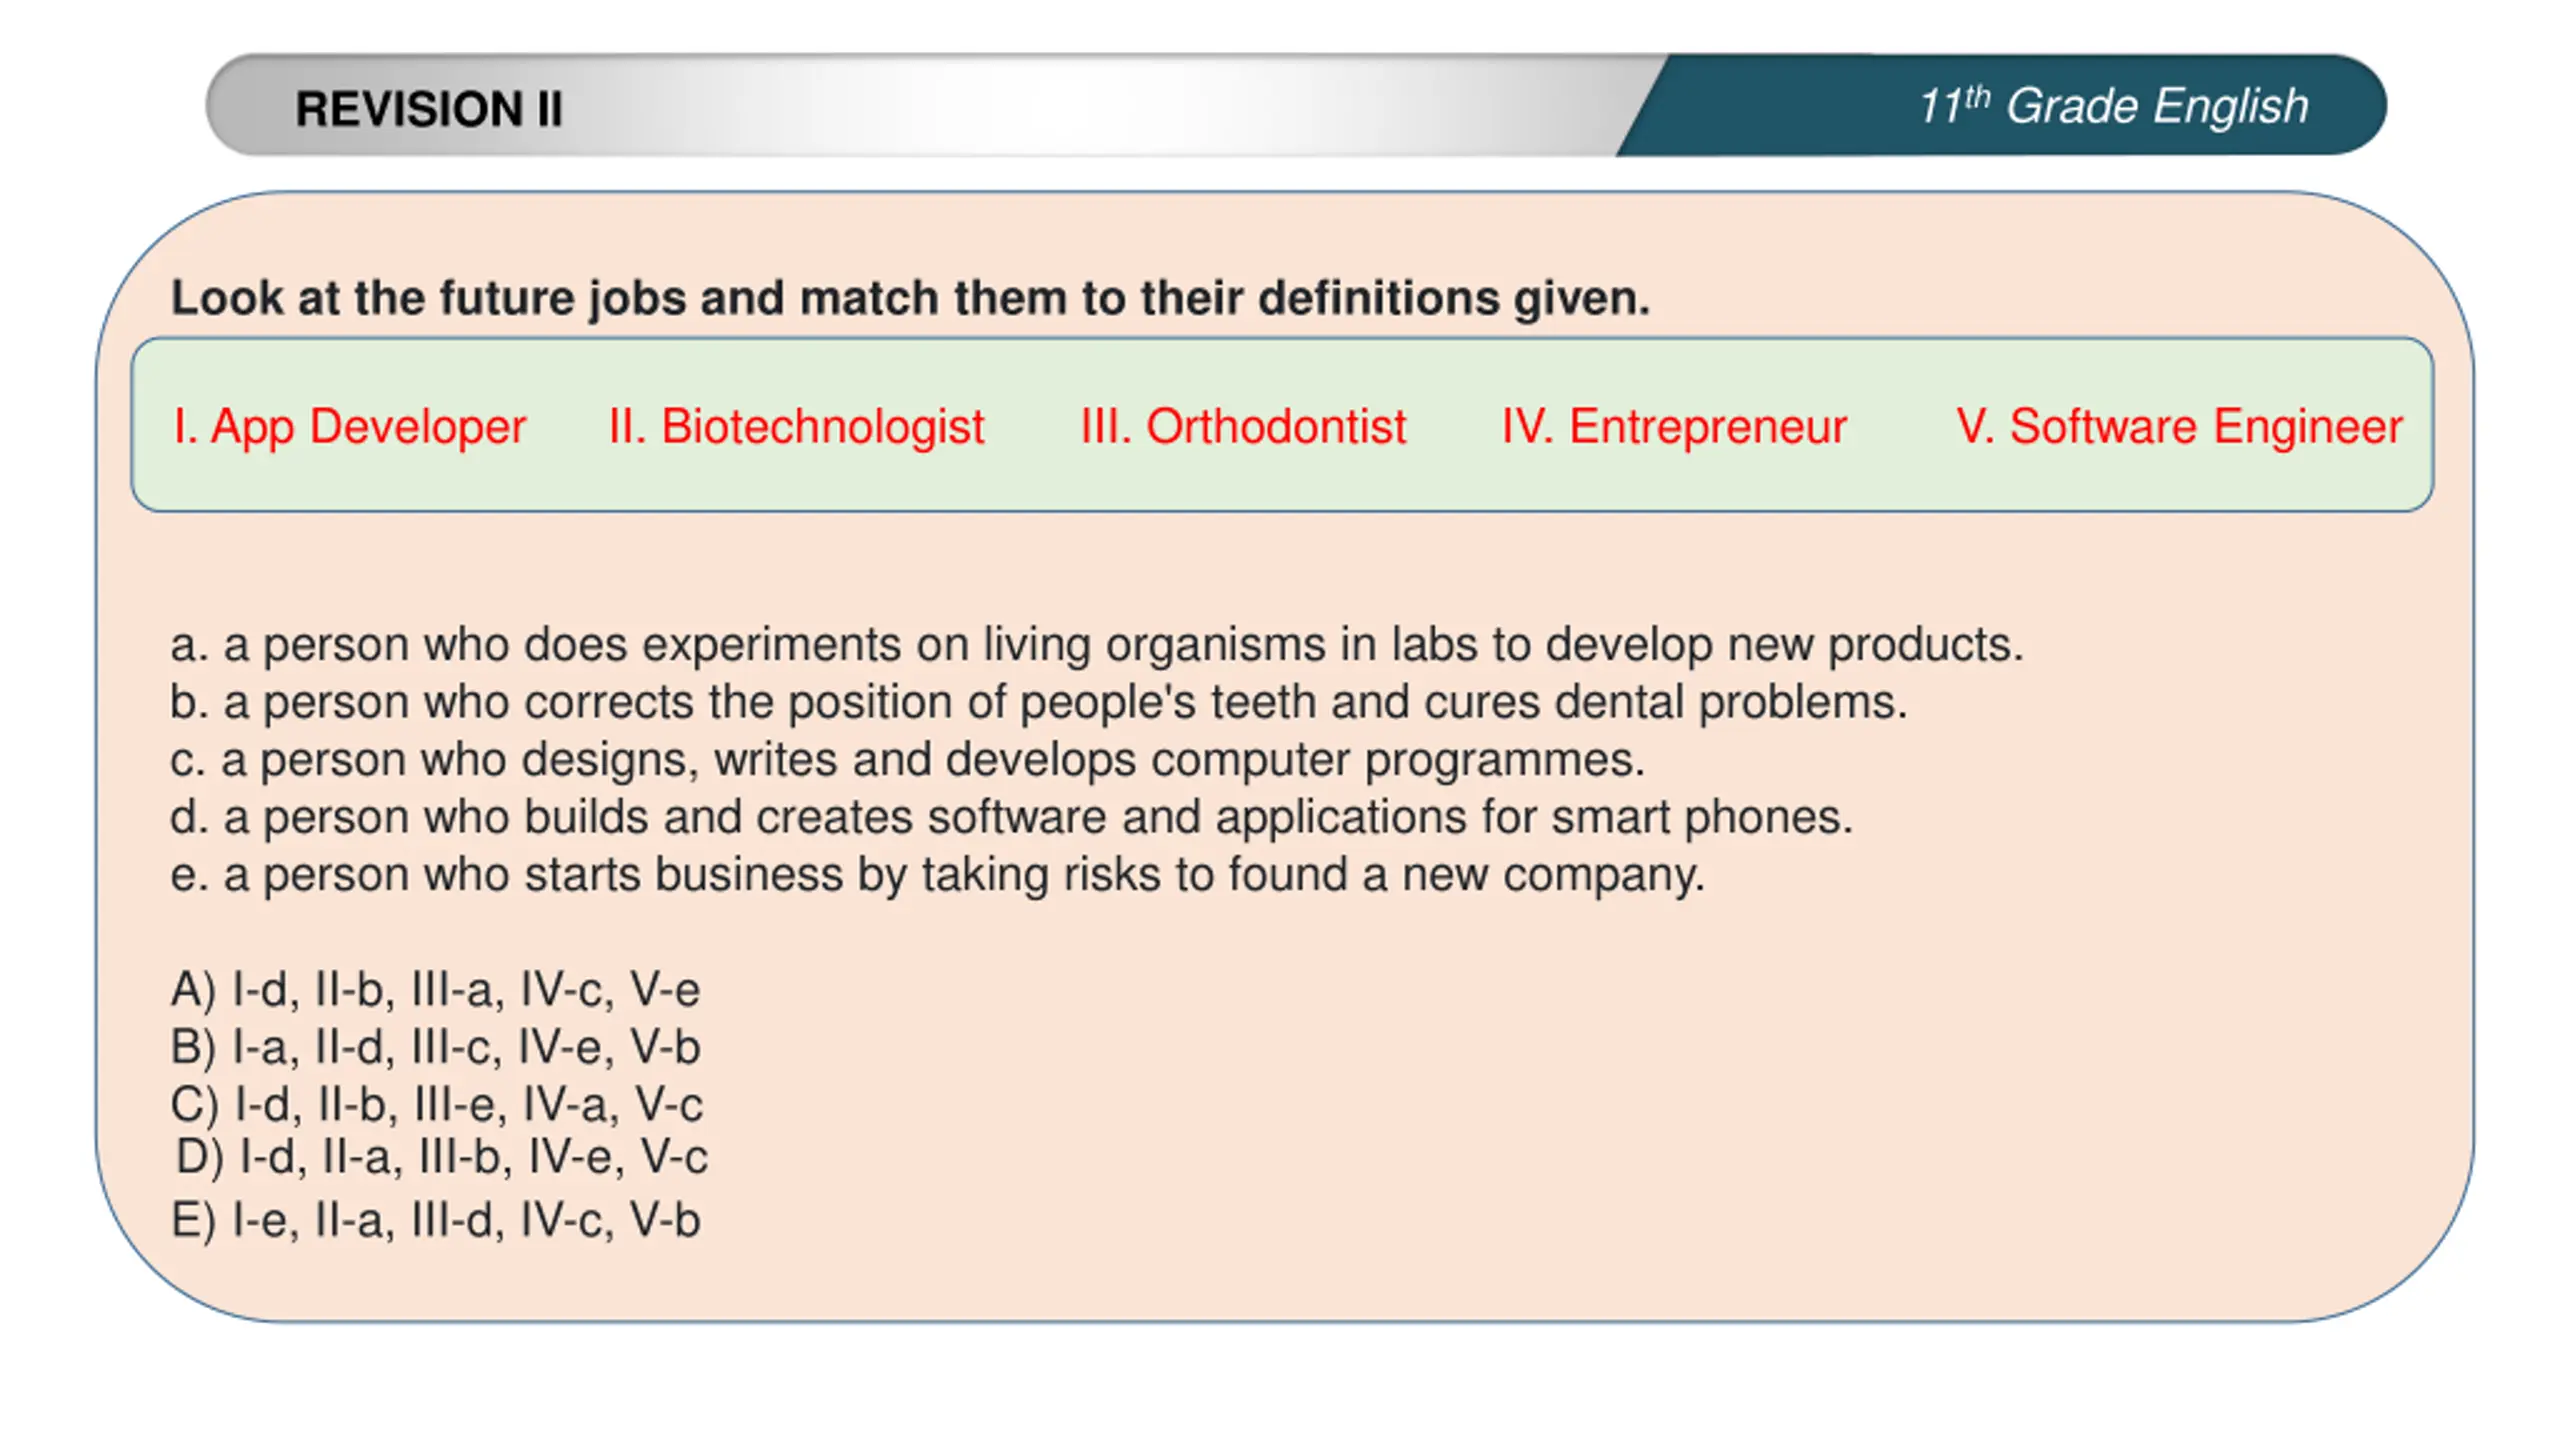The width and height of the screenshot is (2560, 1440).
Task: Click the 11th Grade English label
Action: point(2112,106)
